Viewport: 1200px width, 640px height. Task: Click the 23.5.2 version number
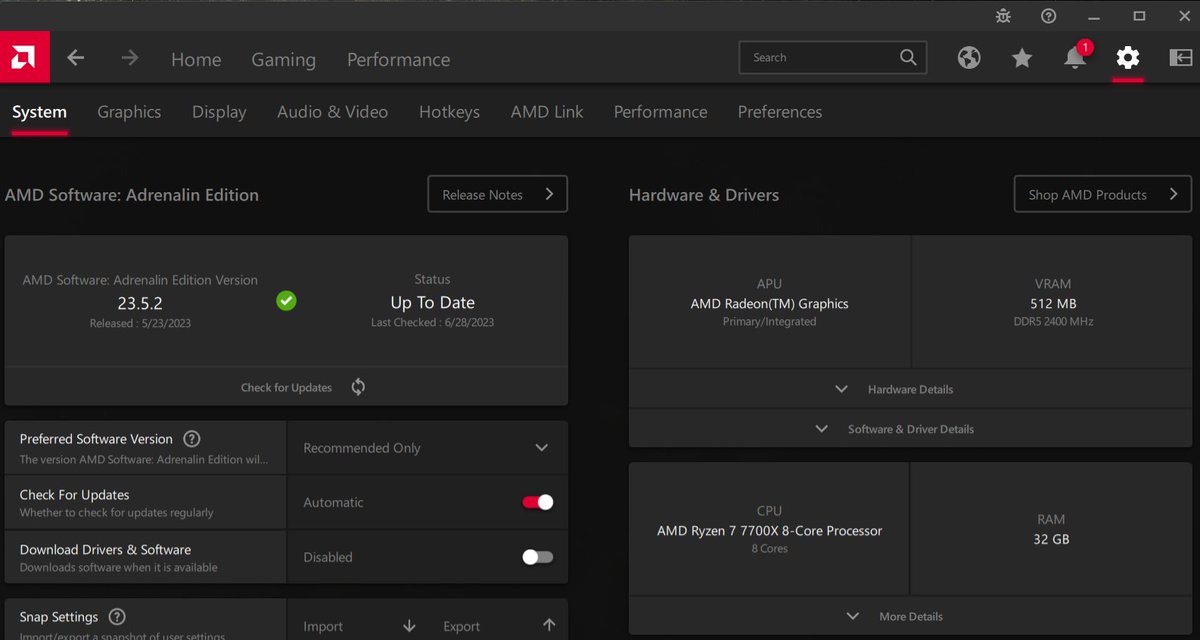tap(140, 302)
